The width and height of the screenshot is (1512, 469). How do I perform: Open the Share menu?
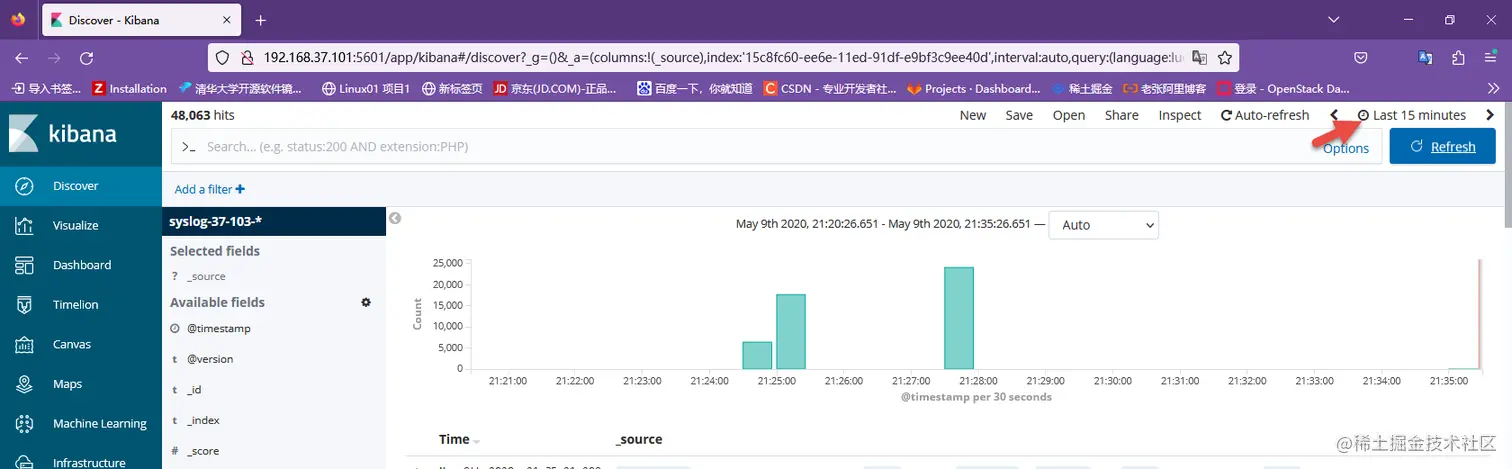pos(1121,115)
